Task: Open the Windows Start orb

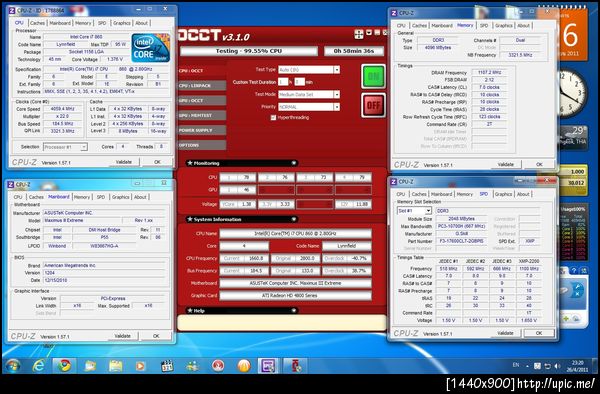Action: pyautogui.click(x=13, y=366)
